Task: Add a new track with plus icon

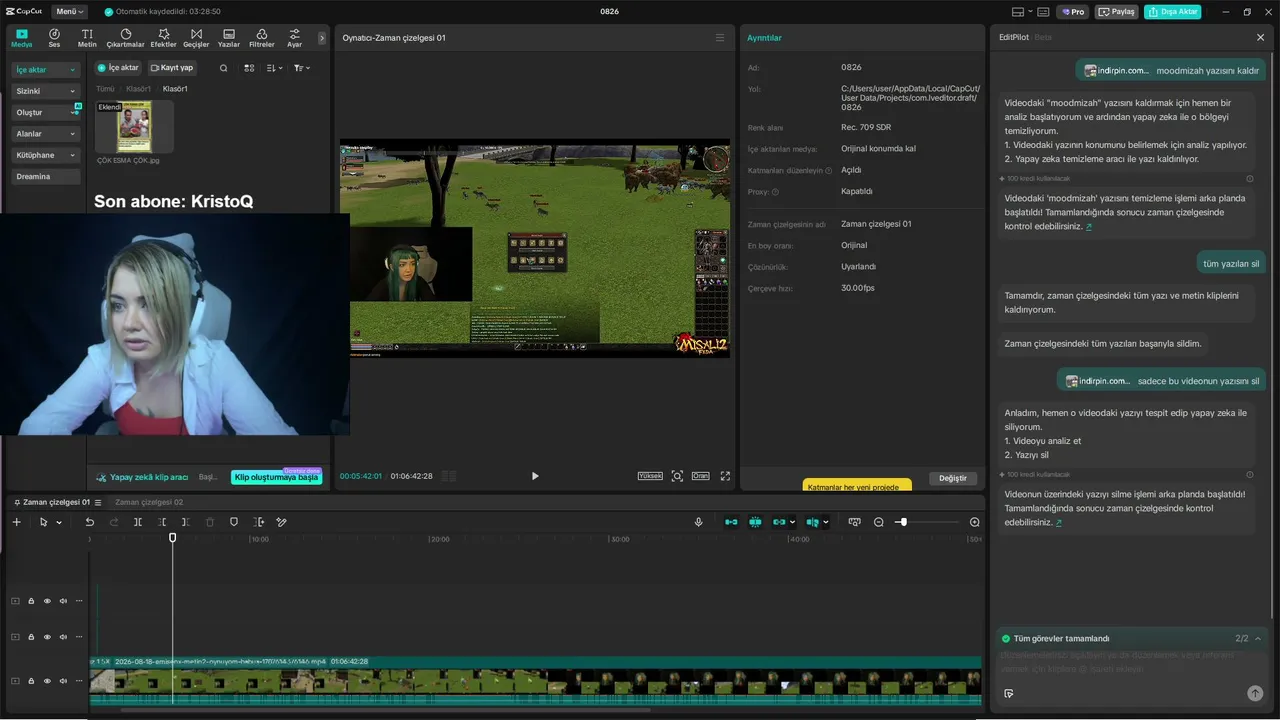Action: 16,522
